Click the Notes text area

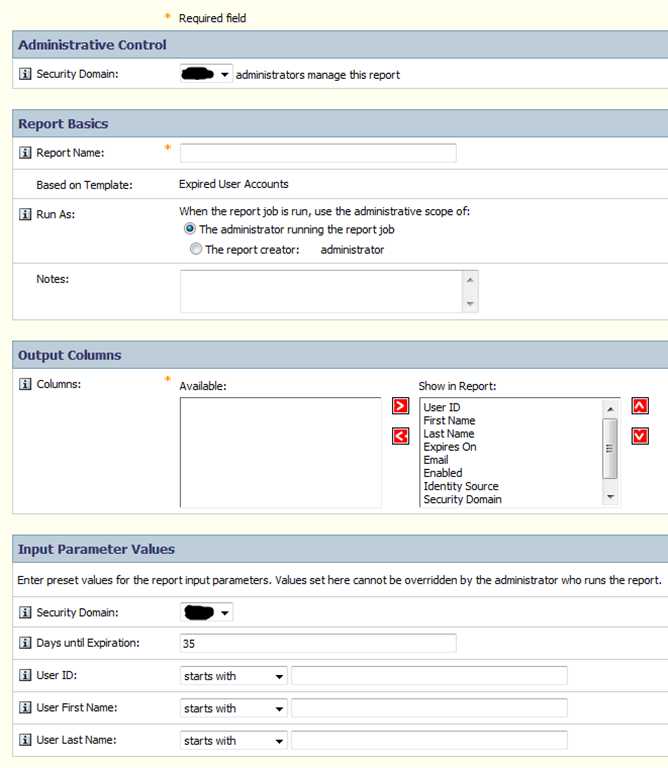[x=322, y=291]
